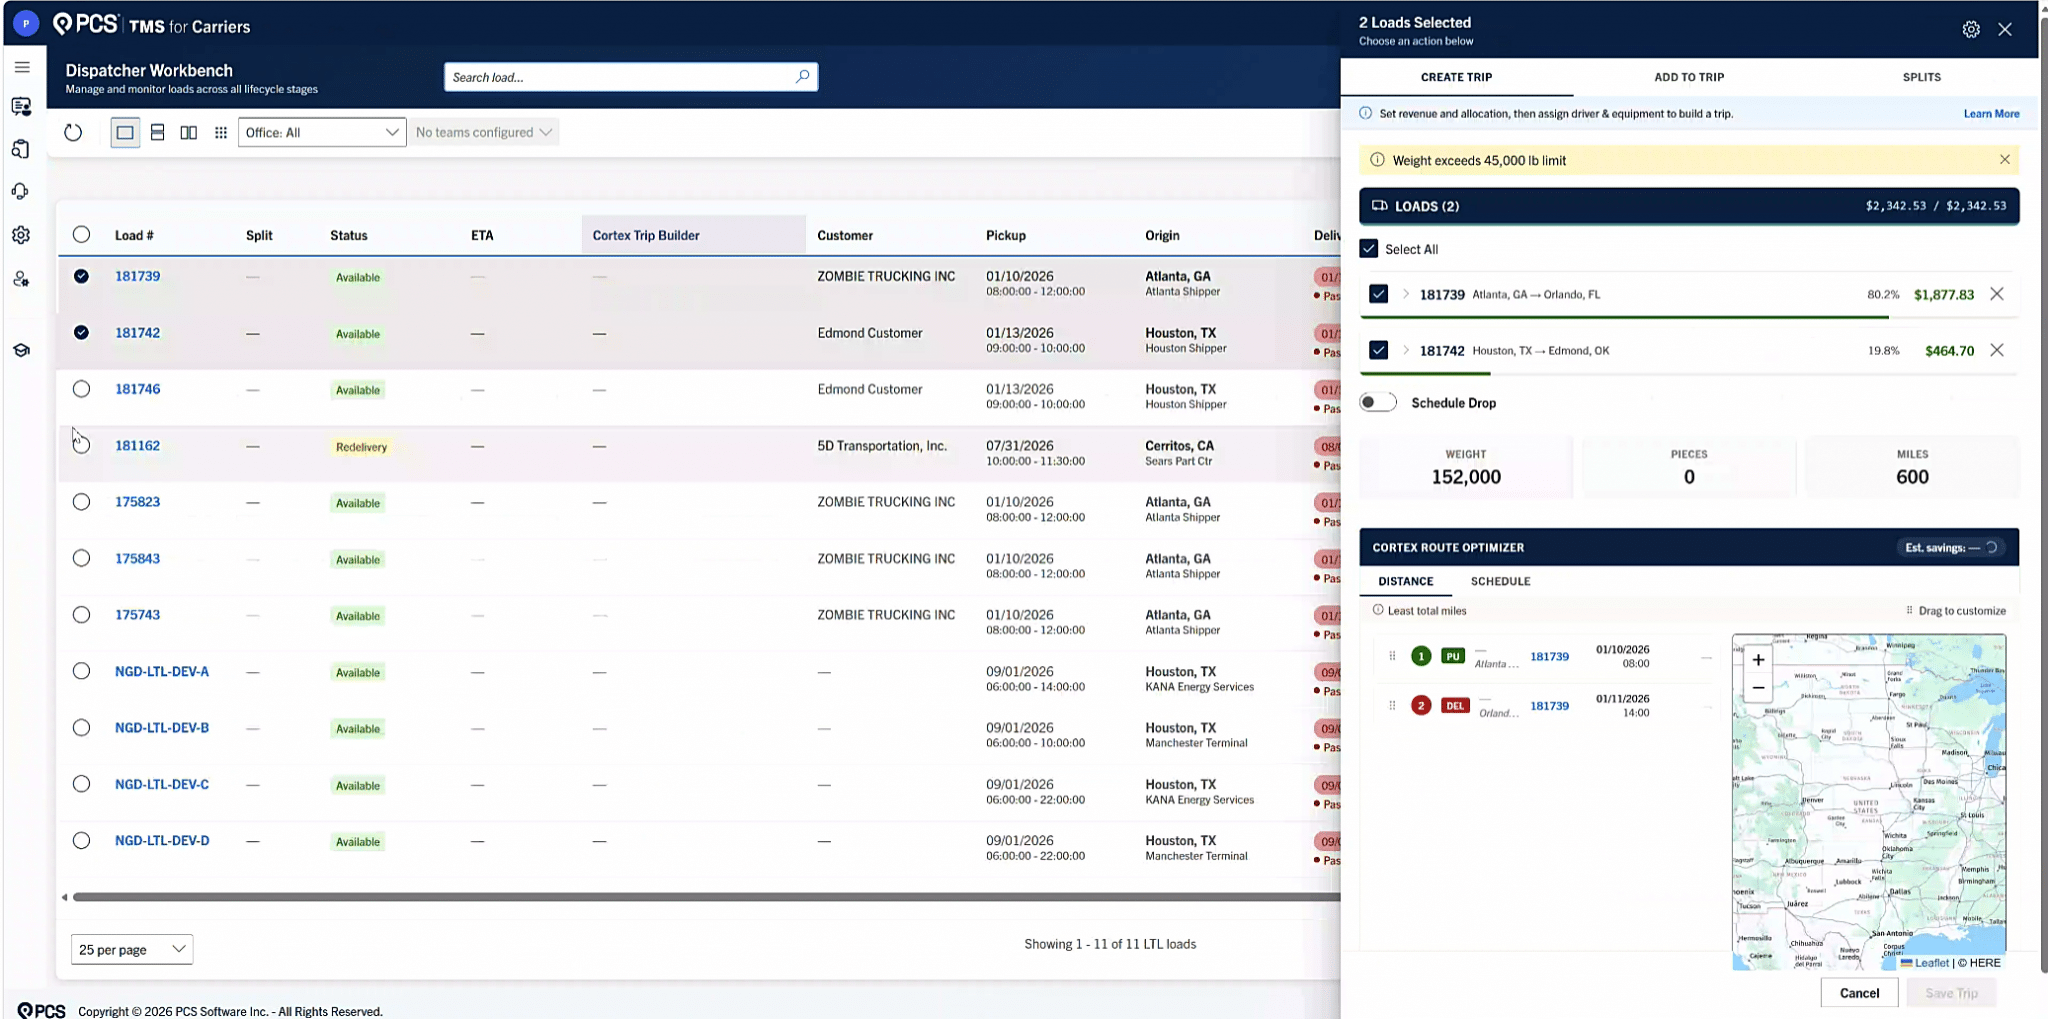
Task: Select the row radio for load 181746
Action: click(x=81, y=389)
